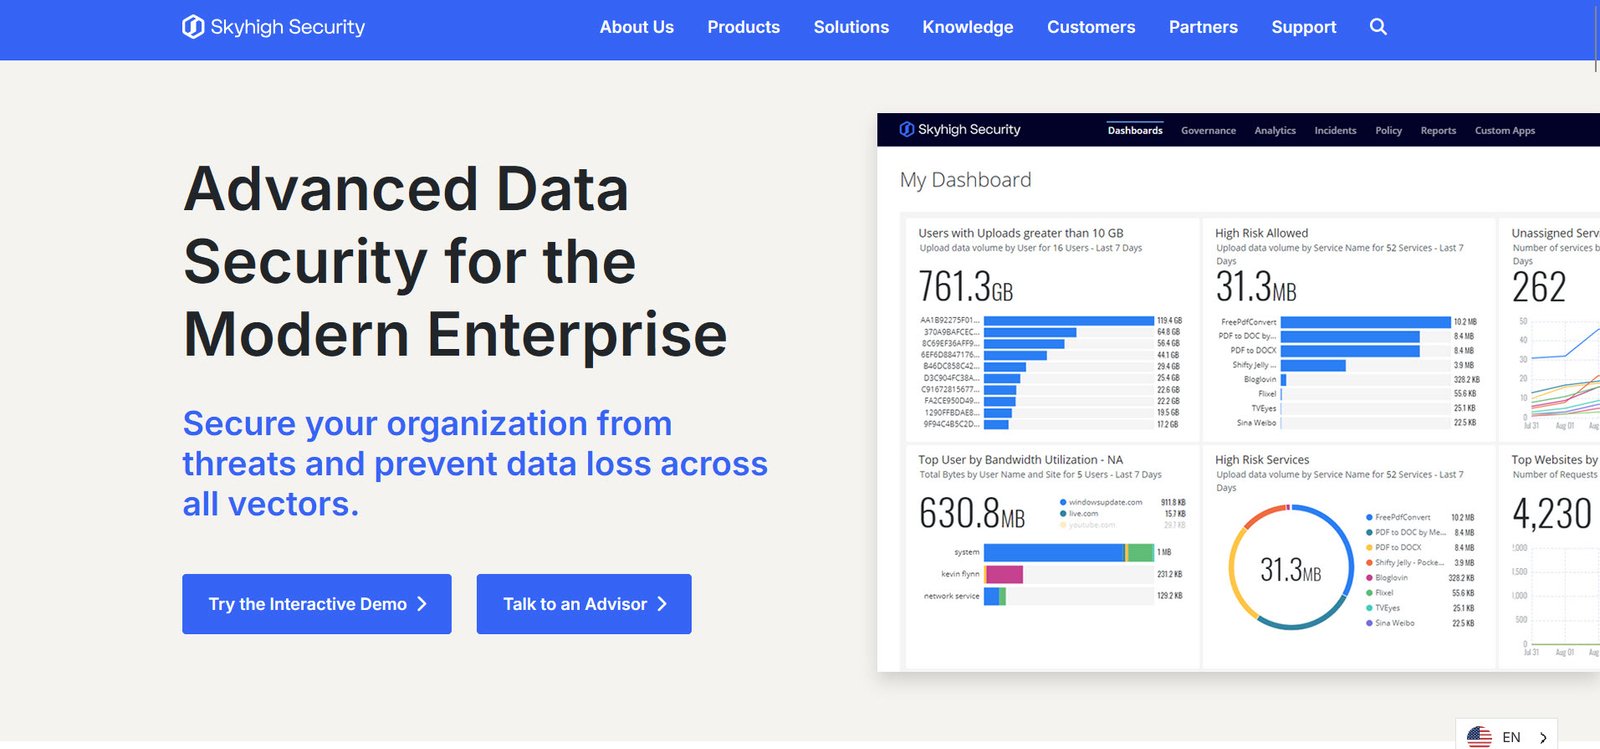Image resolution: width=1600 pixels, height=749 pixels.
Task: Open the Support navigation link
Action: coord(1303,27)
